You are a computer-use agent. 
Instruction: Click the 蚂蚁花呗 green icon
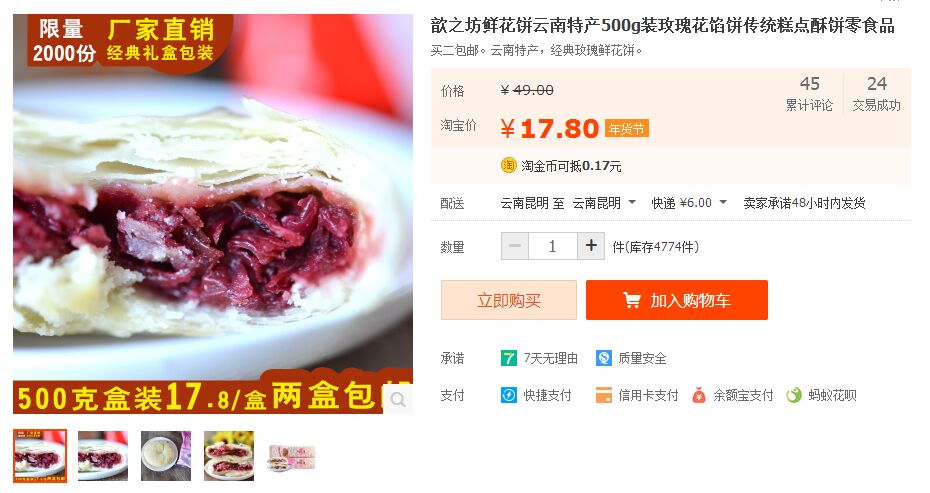tap(794, 395)
